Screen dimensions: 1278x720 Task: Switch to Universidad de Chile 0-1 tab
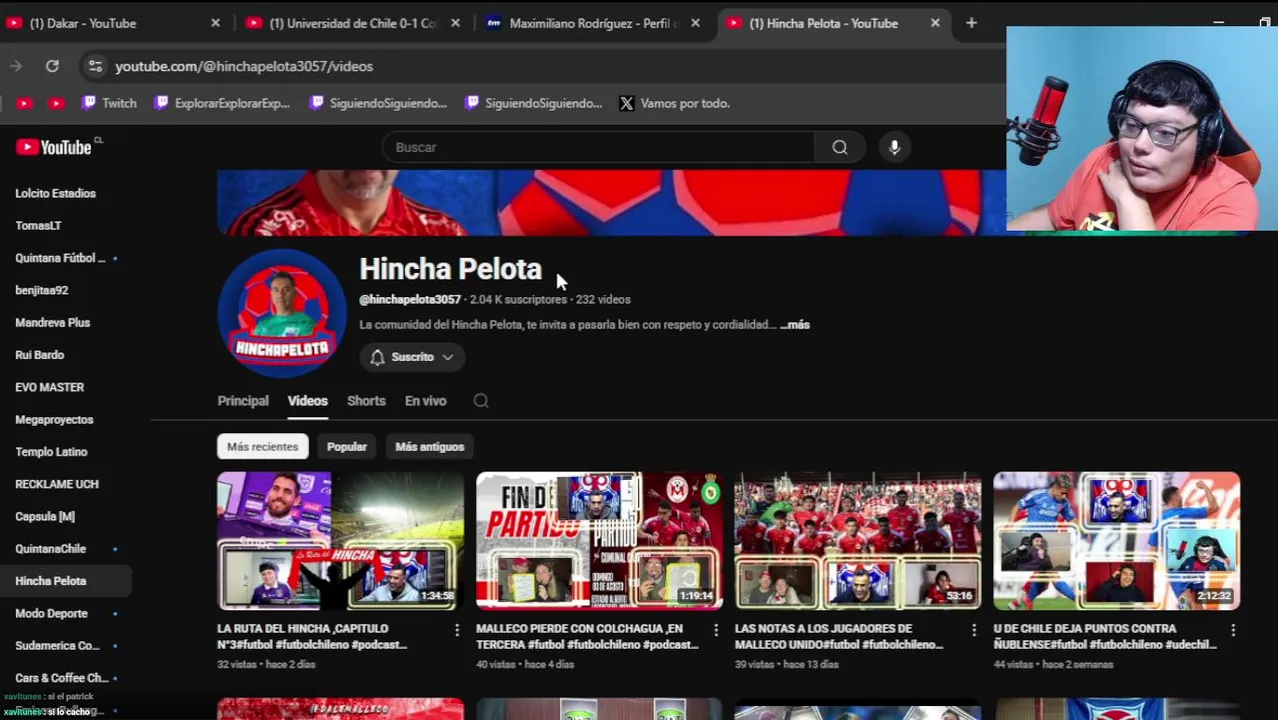pyautogui.click(x=350, y=23)
